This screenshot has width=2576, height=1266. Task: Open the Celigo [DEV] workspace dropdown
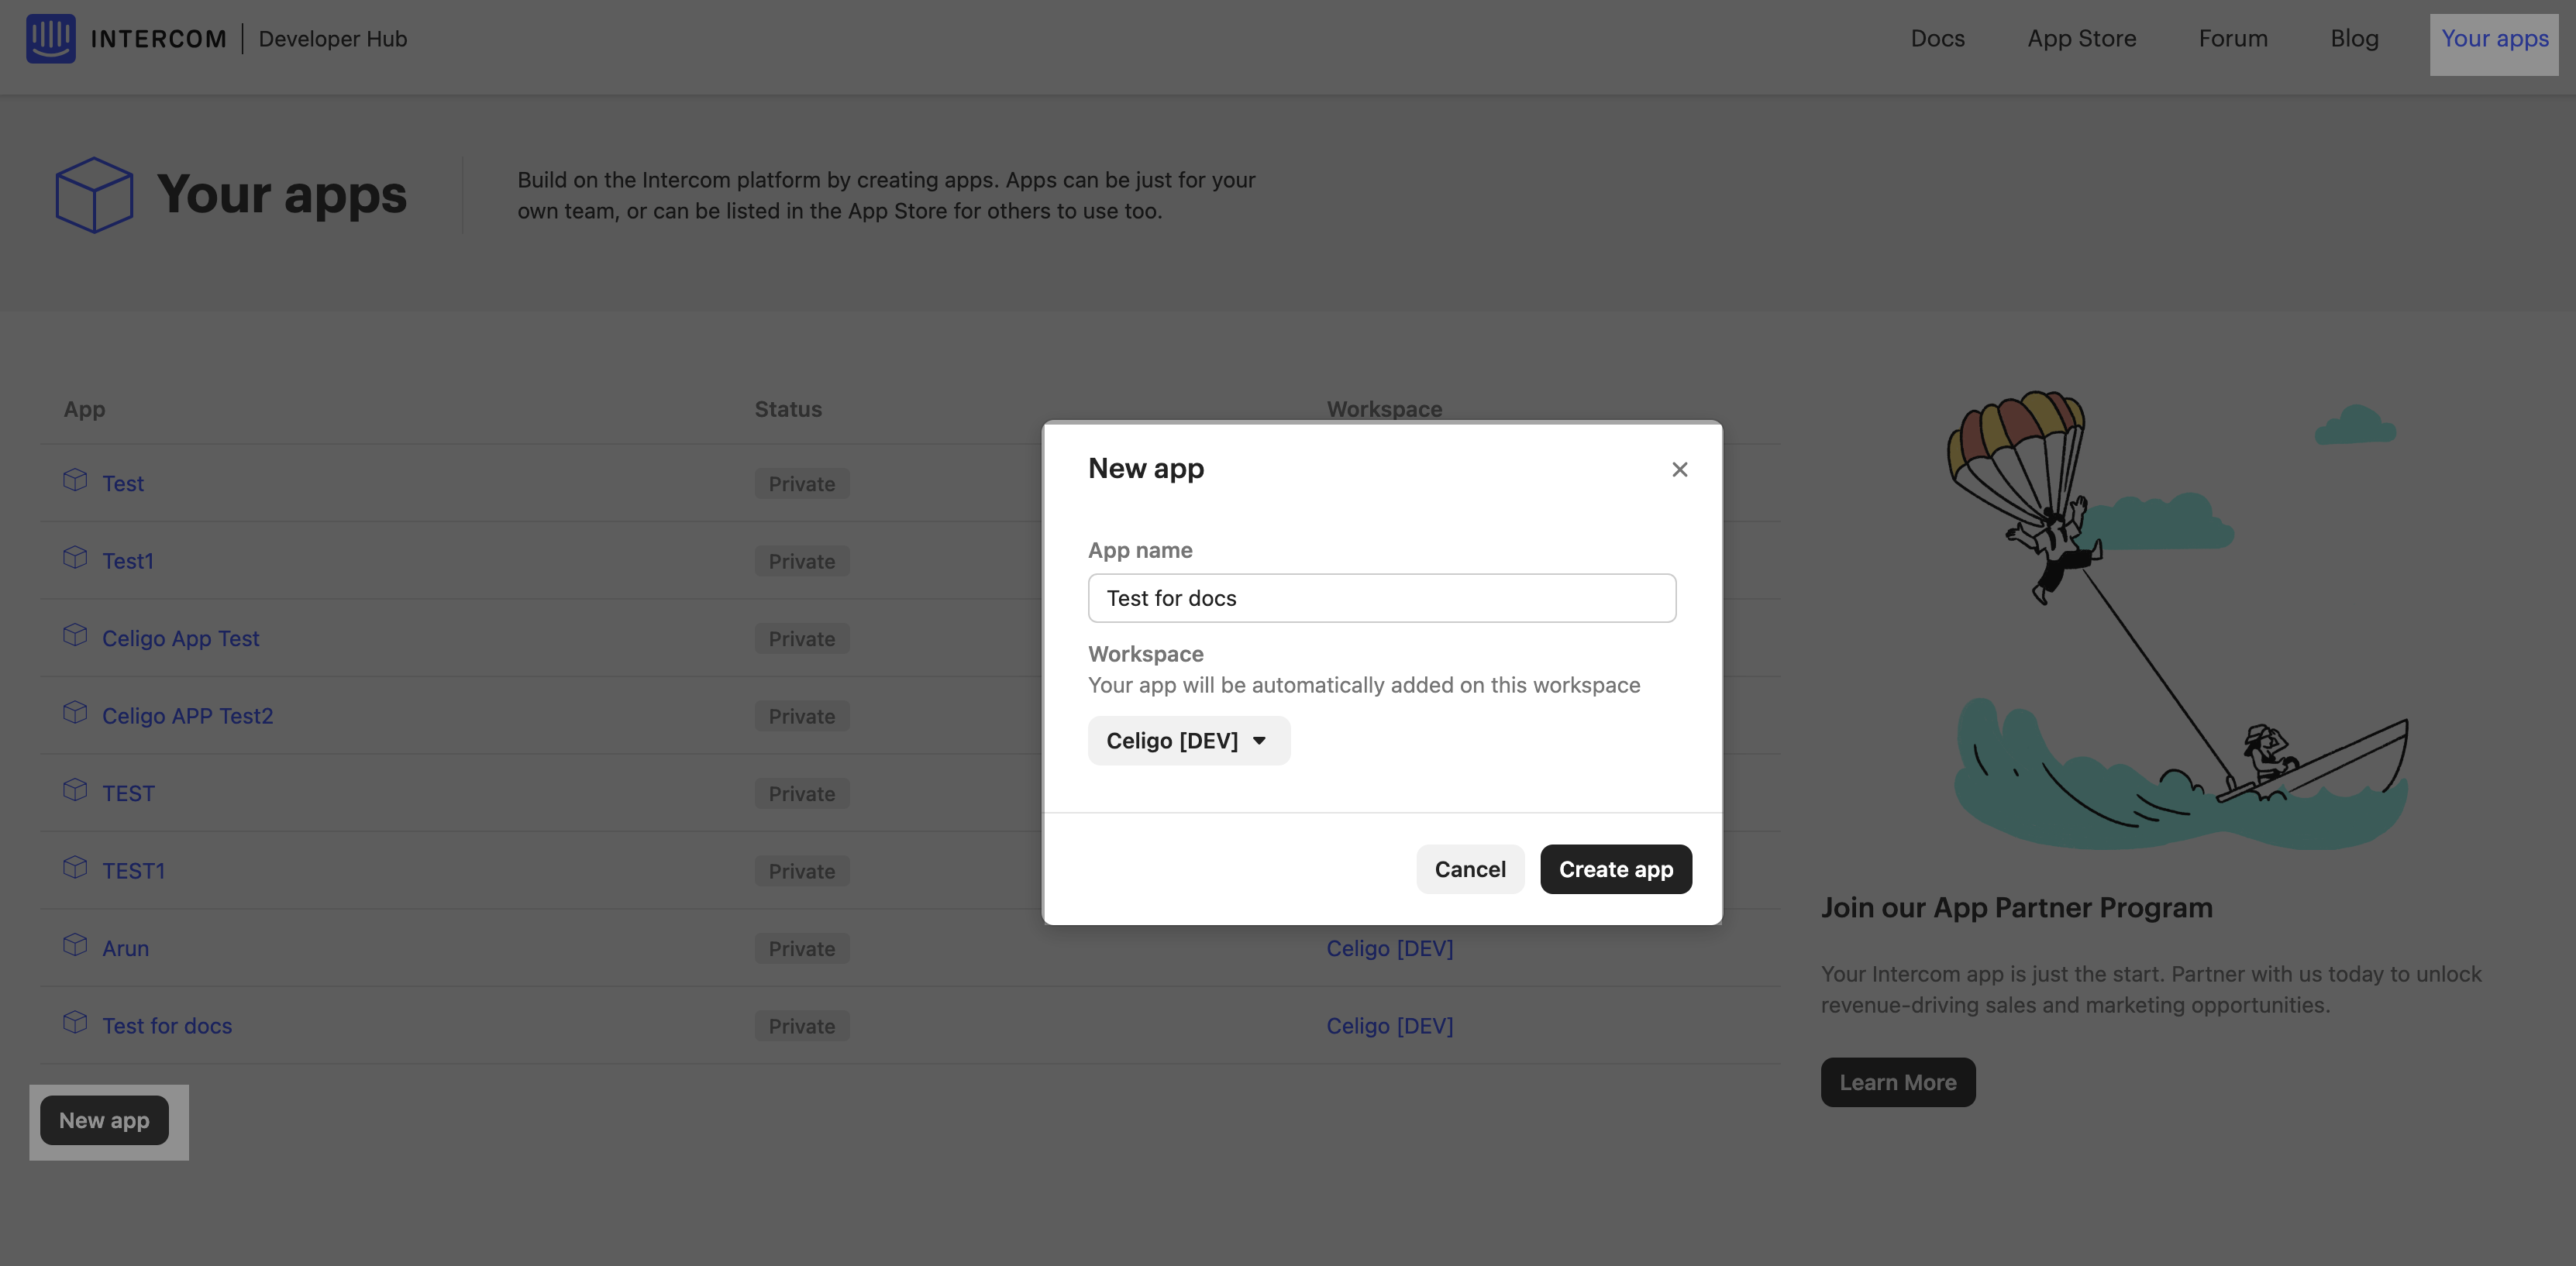[x=1189, y=741]
